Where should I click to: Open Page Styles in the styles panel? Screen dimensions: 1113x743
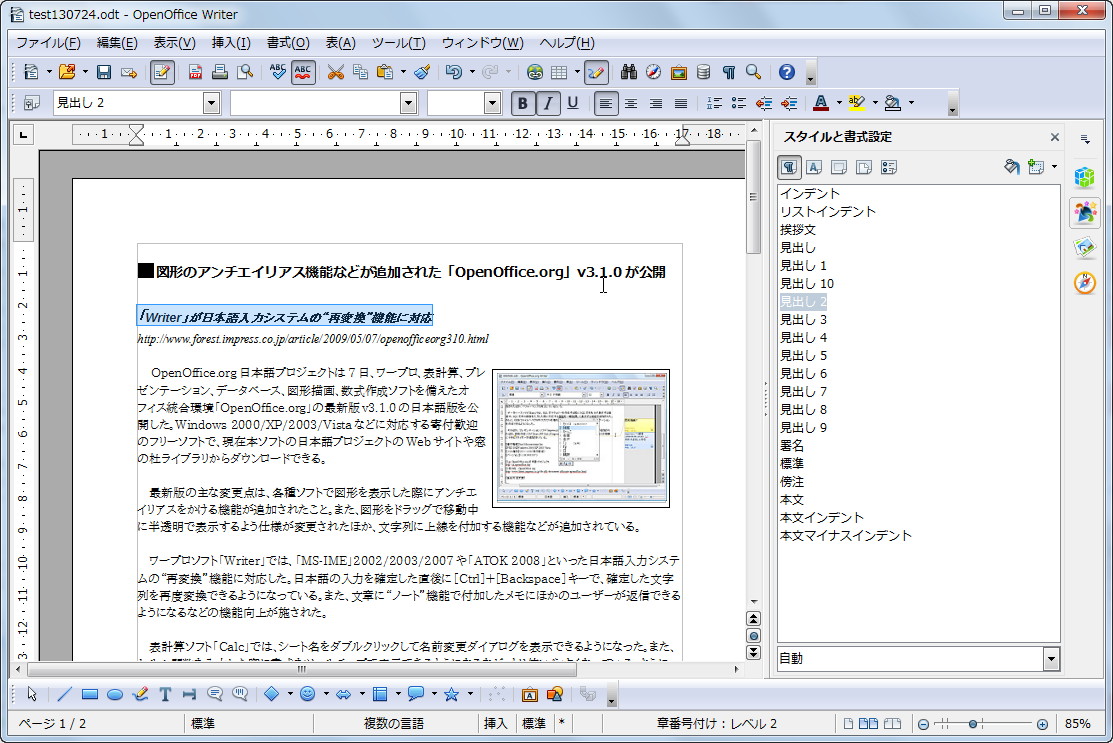(x=863, y=167)
